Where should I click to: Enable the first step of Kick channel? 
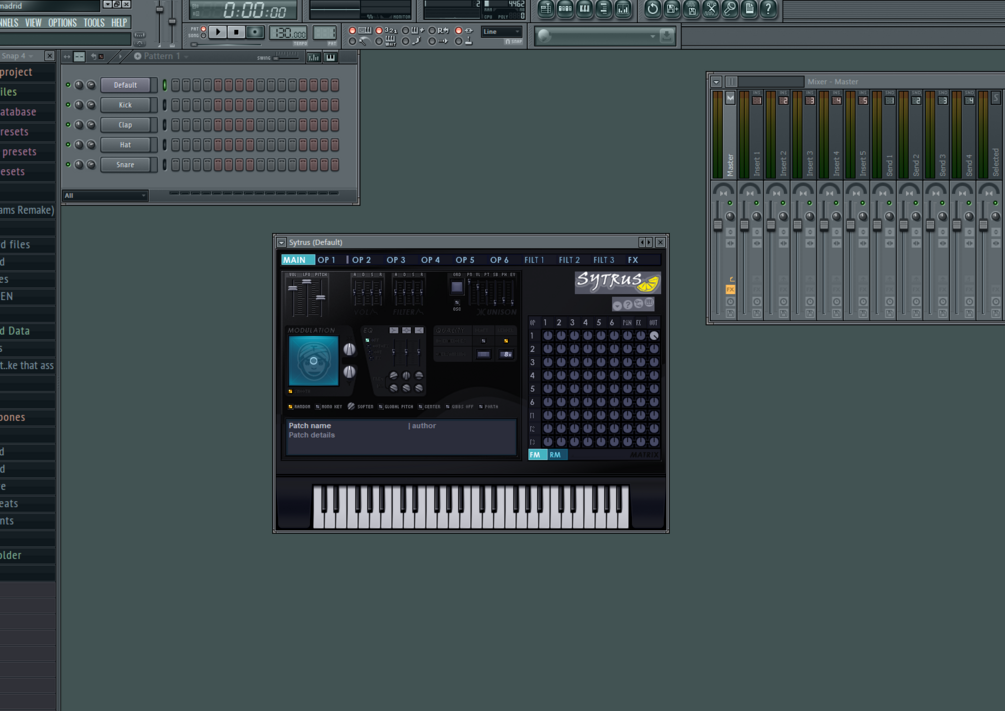pyautogui.click(x=176, y=105)
